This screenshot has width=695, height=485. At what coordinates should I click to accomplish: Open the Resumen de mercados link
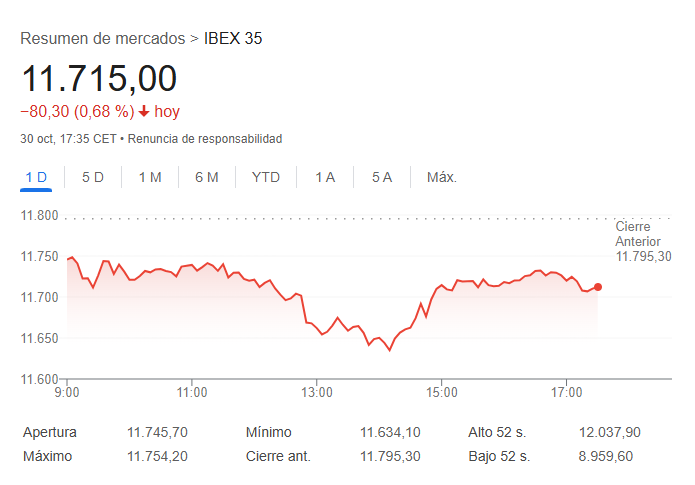(x=103, y=39)
